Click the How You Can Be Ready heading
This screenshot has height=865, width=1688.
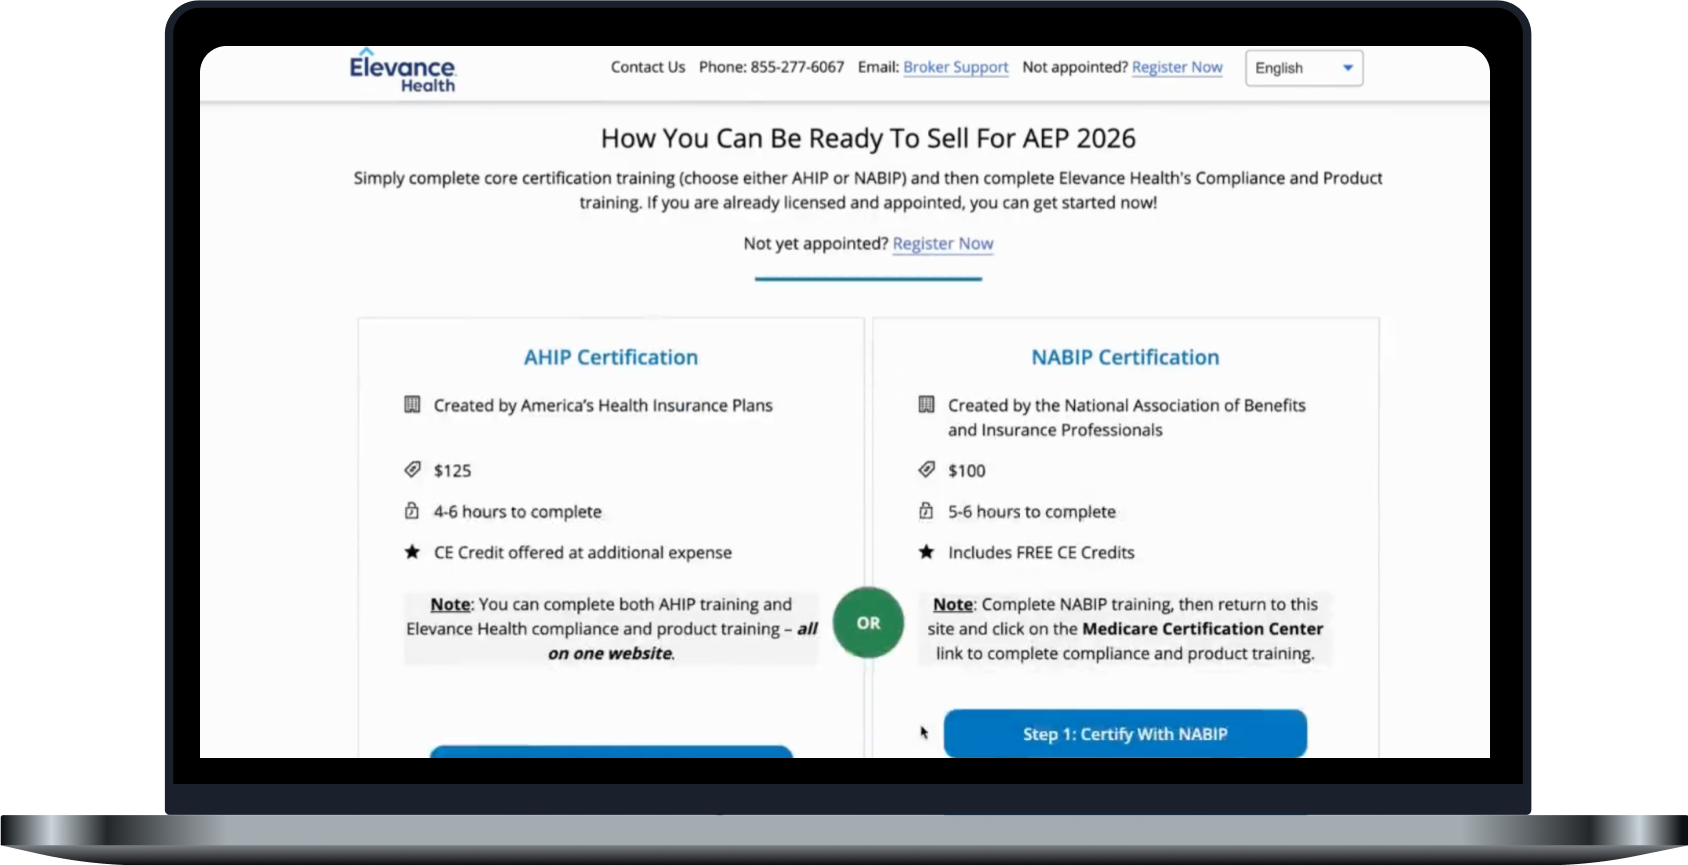click(868, 138)
